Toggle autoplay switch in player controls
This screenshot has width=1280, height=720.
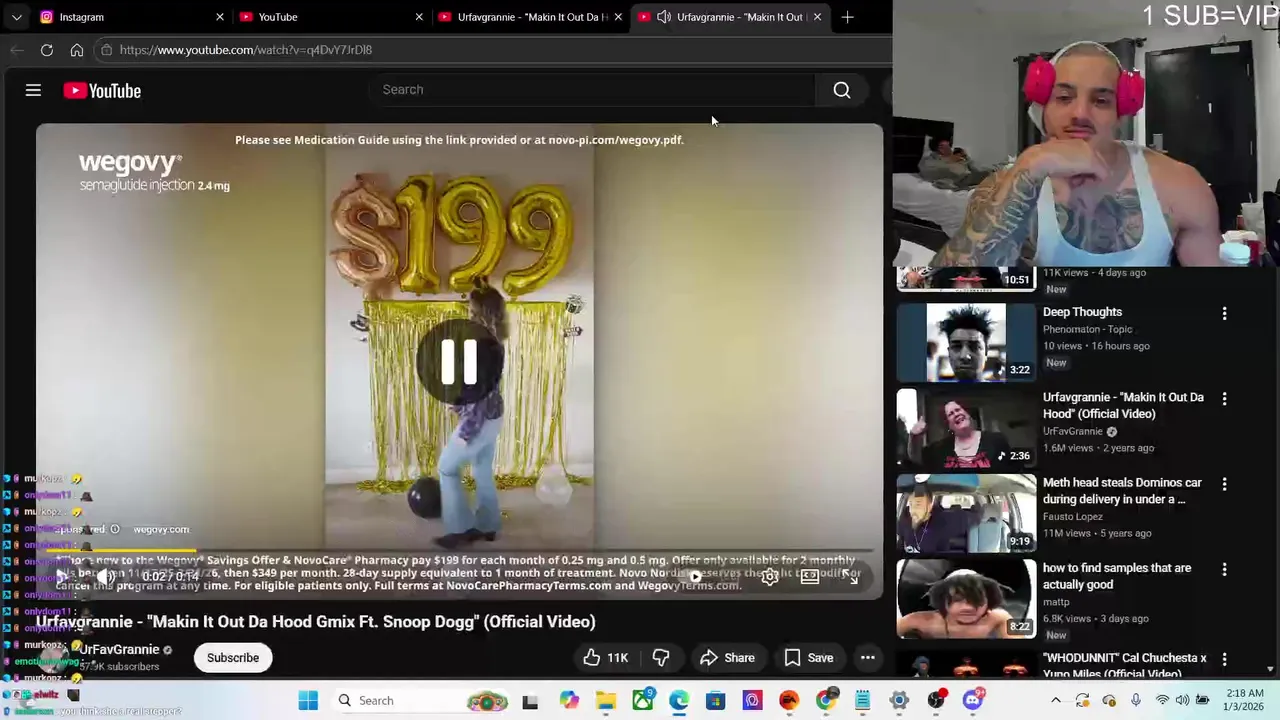(695, 577)
